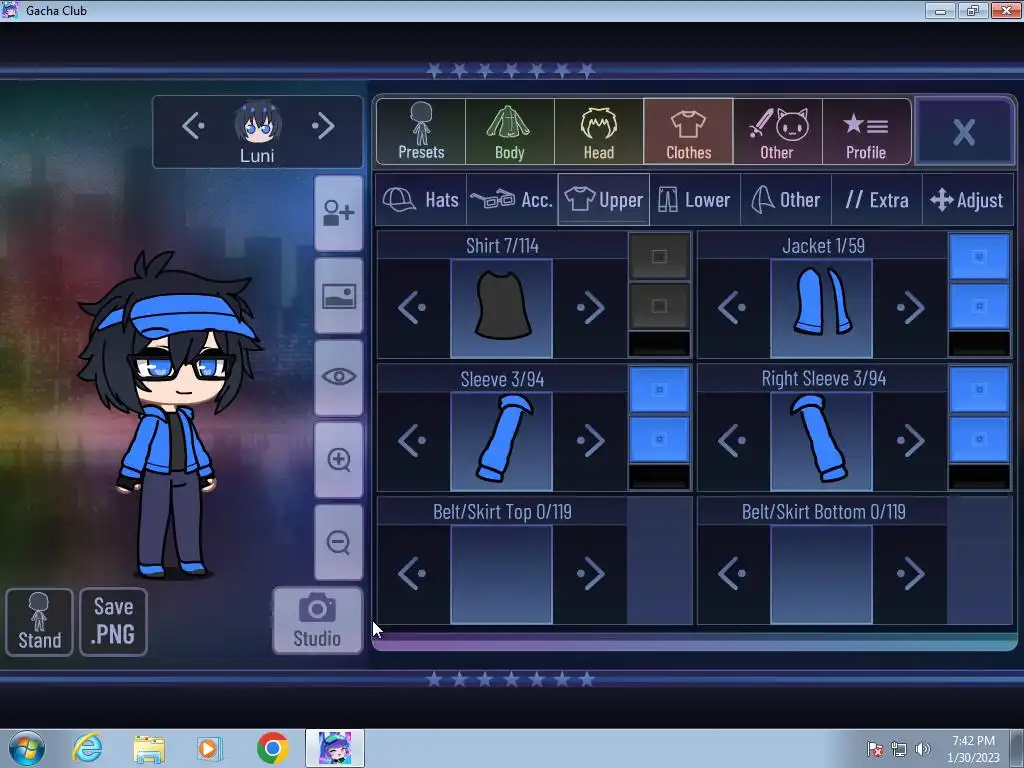The image size is (1024, 768).
Task: Go to previous Sleeve style
Action: [x=413, y=441]
